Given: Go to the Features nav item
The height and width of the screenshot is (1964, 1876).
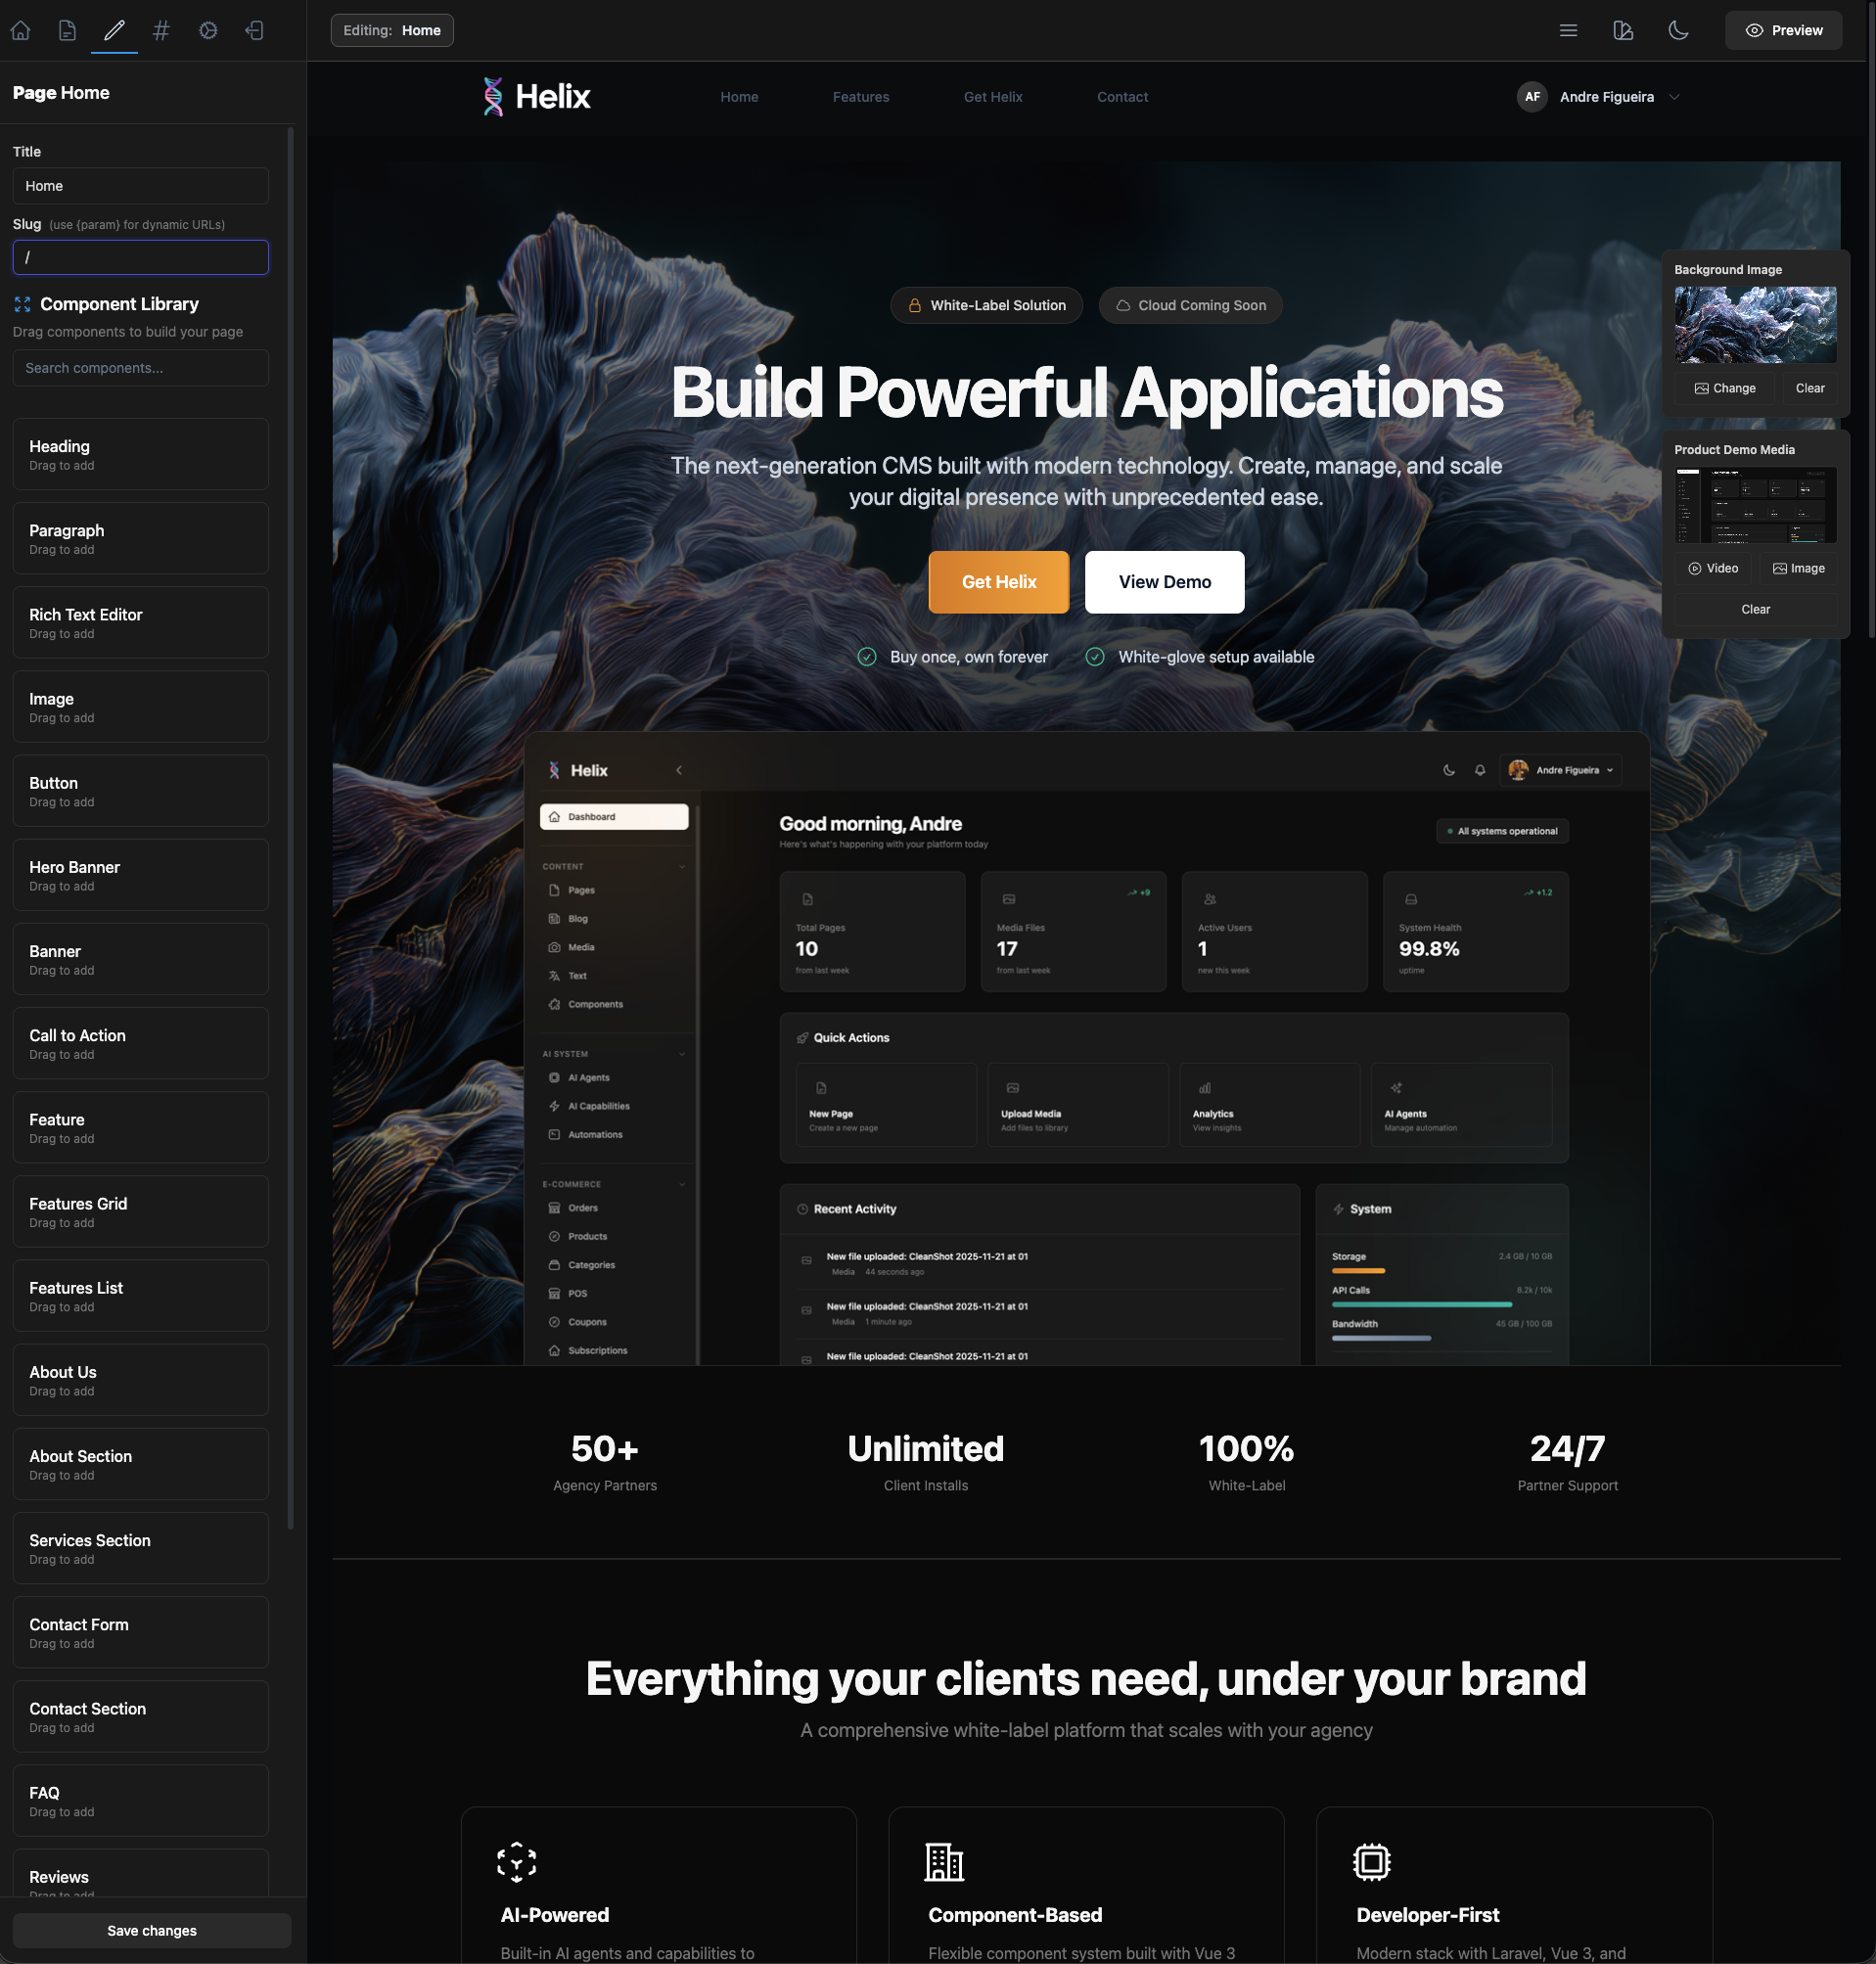Looking at the screenshot, I should [860, 97].
